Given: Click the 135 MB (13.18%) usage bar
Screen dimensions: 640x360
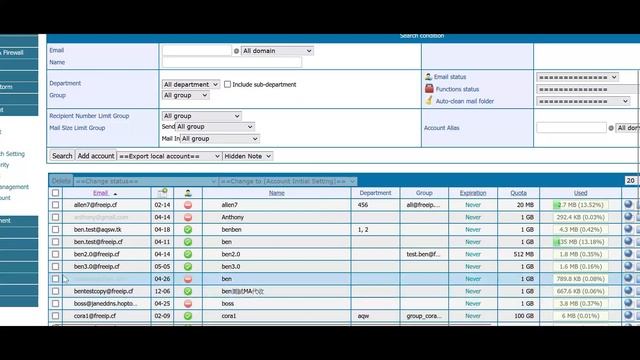Looking at the screenshot, I should pyautogui.click(x=580, y=242).
